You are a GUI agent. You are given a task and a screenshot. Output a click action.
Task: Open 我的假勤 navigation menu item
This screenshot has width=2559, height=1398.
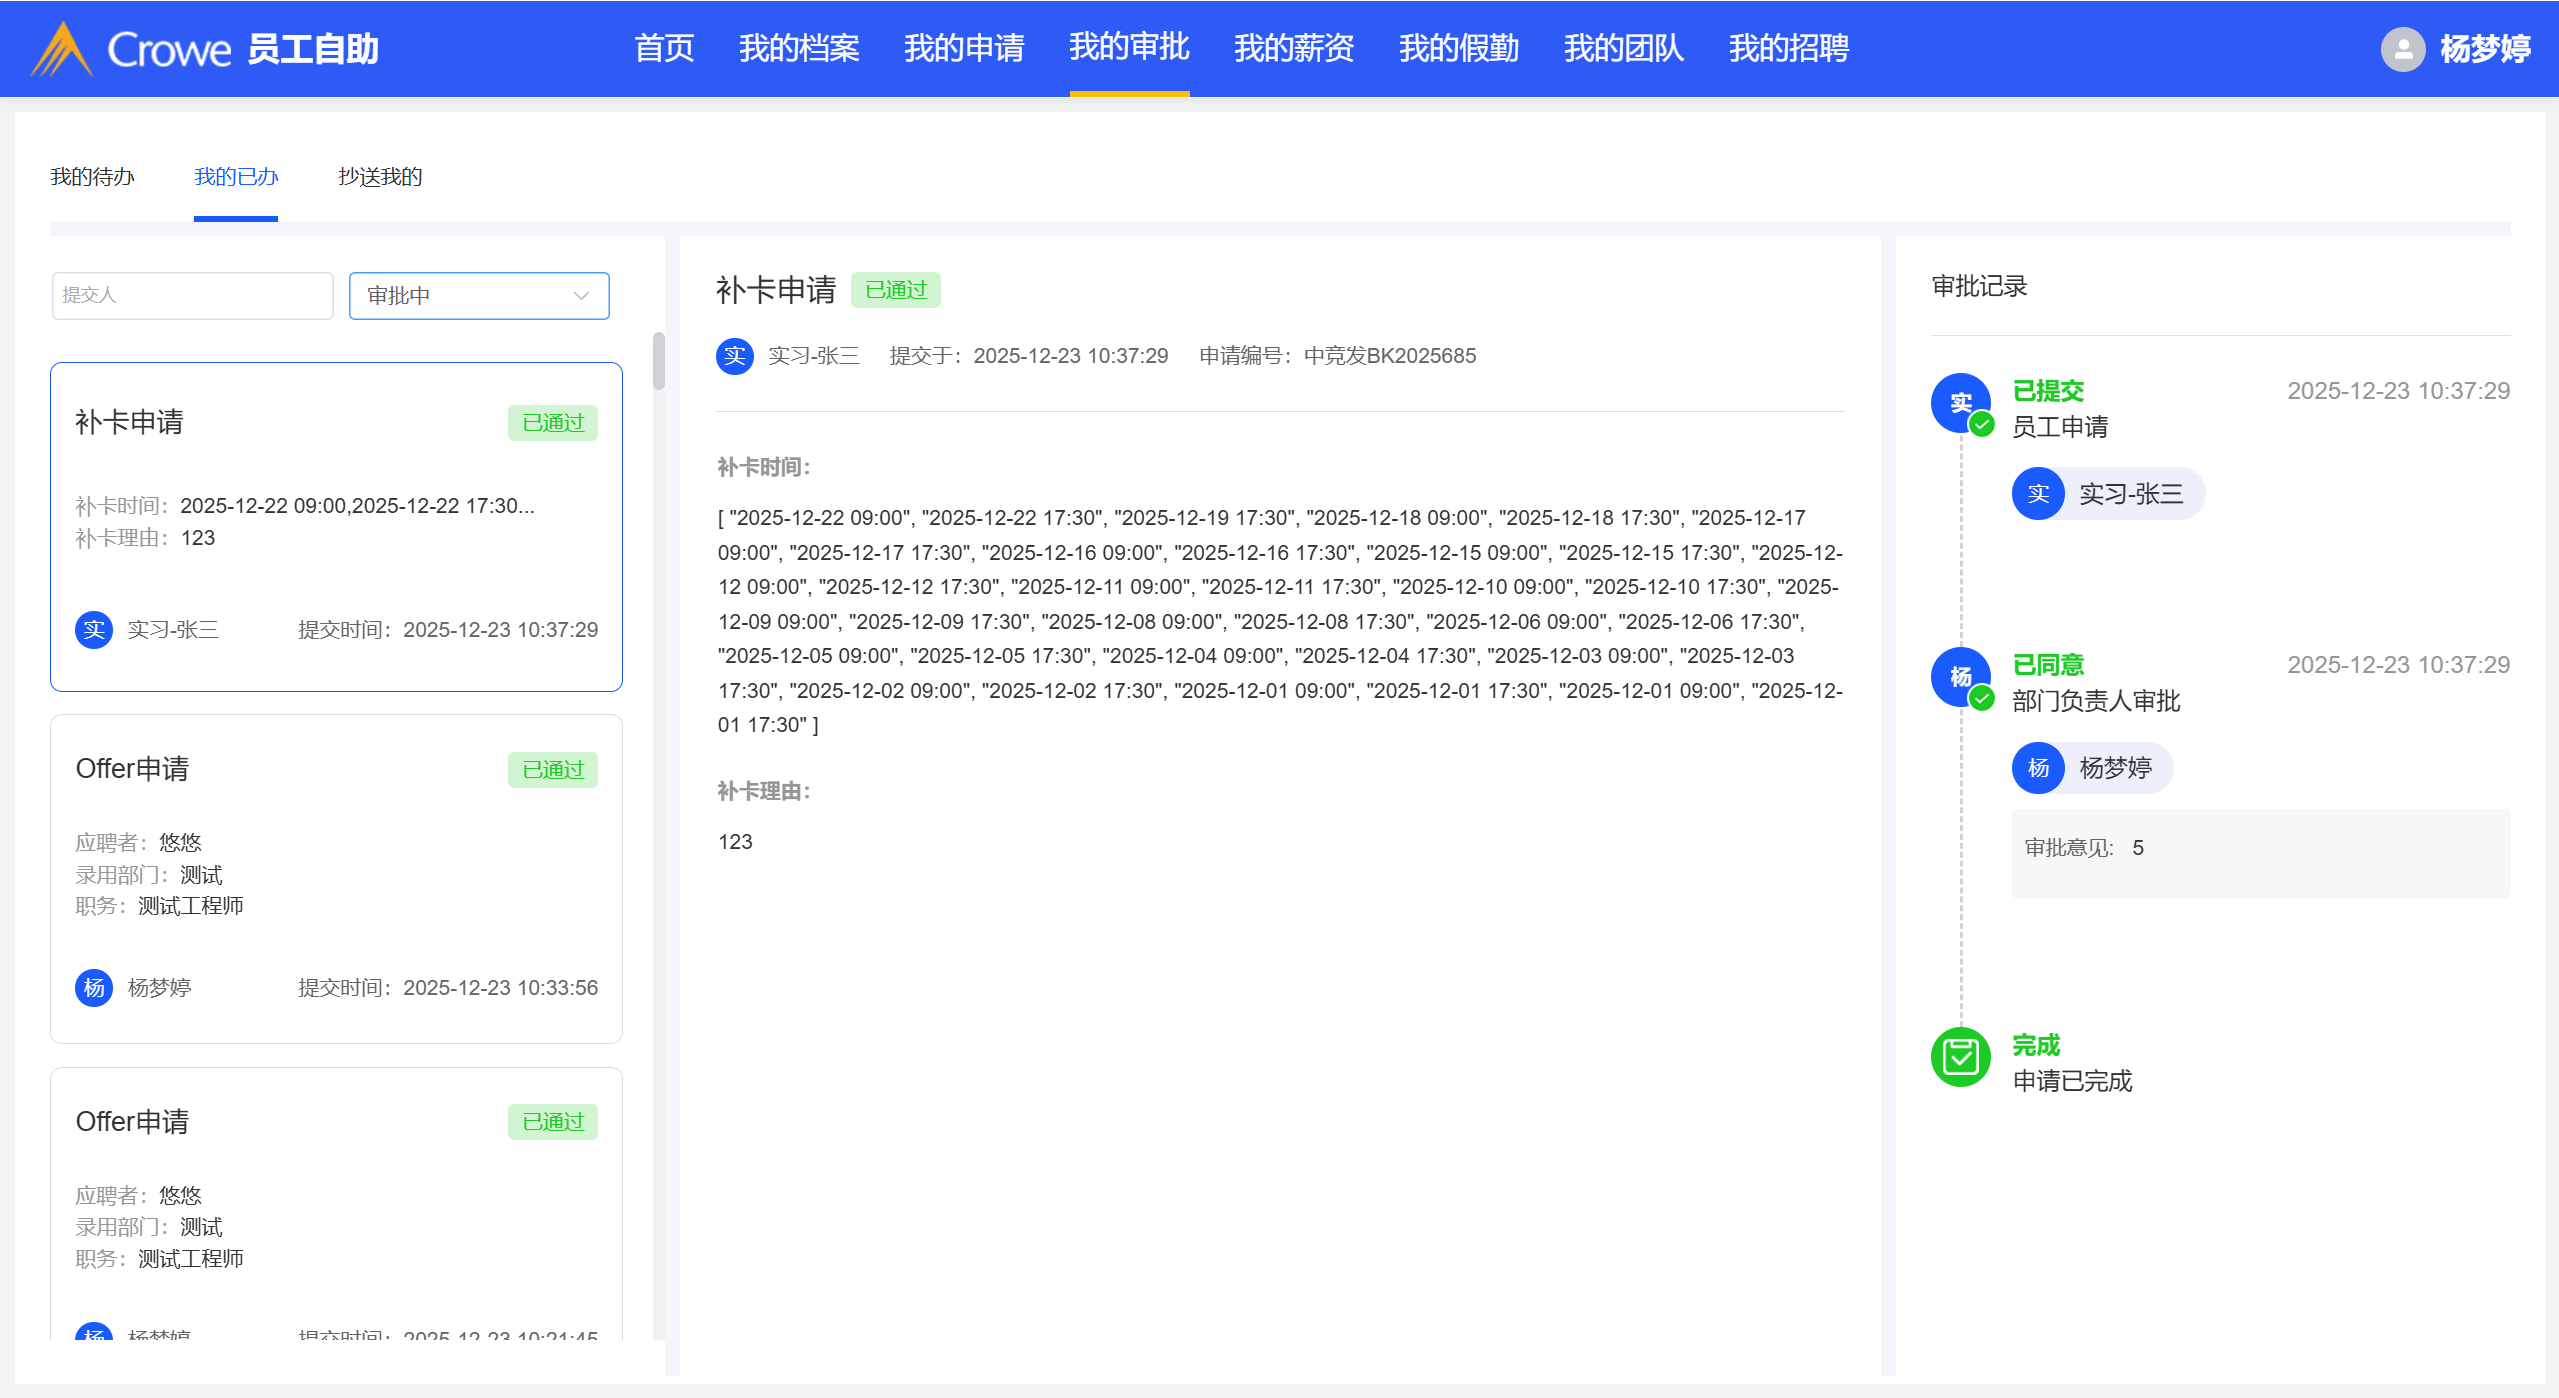(x=1458, y=48)
